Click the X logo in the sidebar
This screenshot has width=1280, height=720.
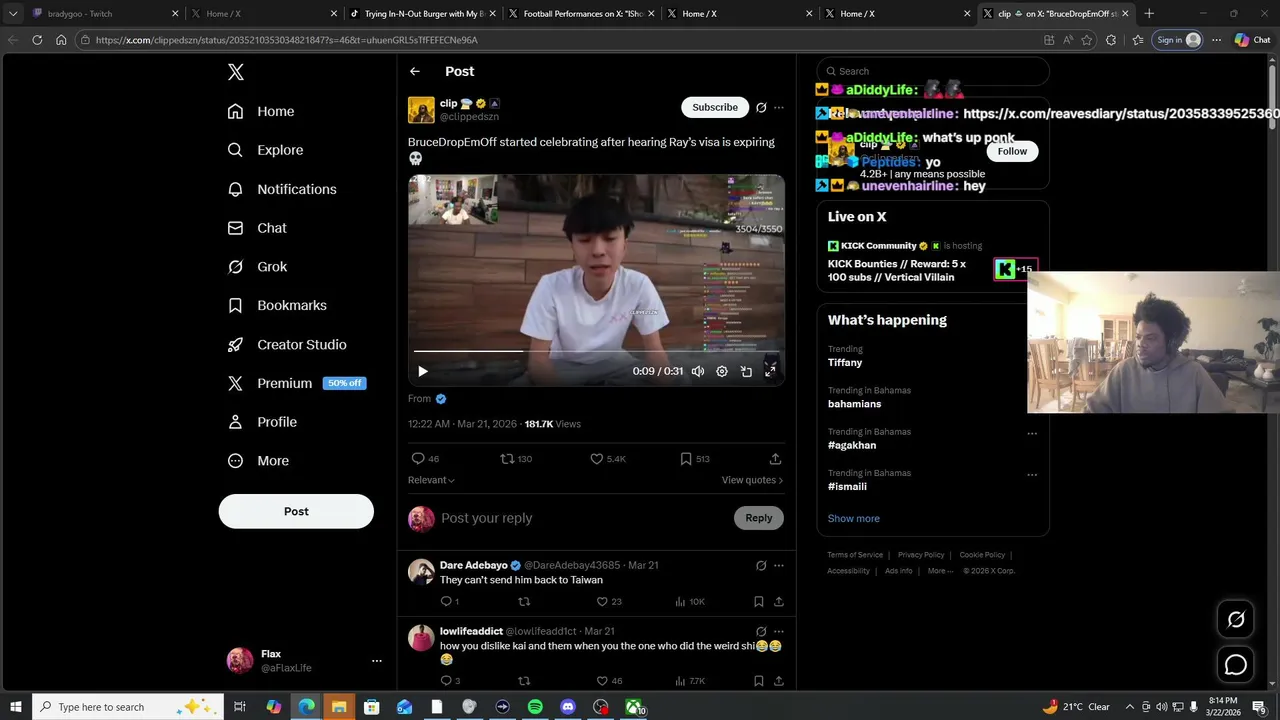[x=236, y=72]
